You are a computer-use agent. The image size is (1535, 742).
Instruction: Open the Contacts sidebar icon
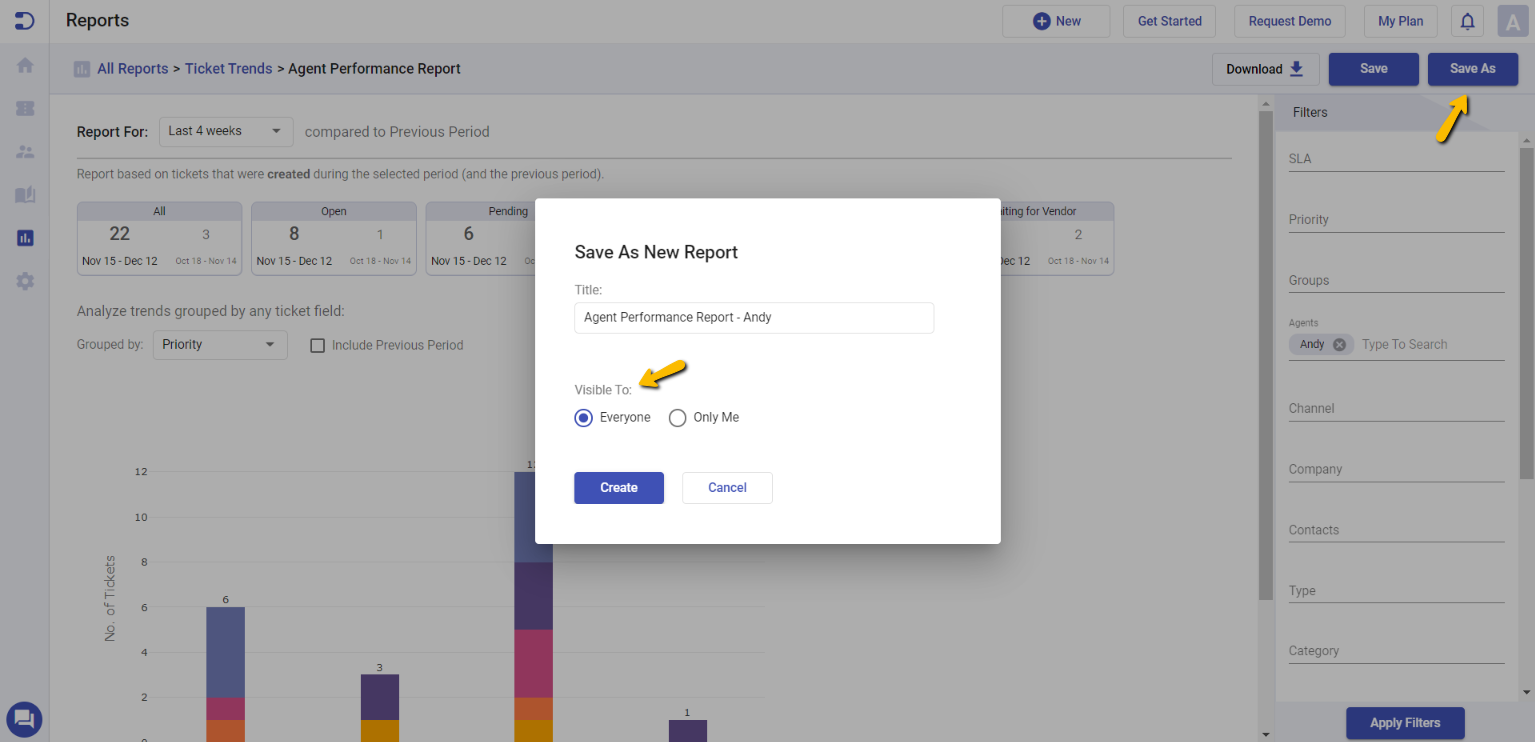pyautogui.click(x=24, y=151)
